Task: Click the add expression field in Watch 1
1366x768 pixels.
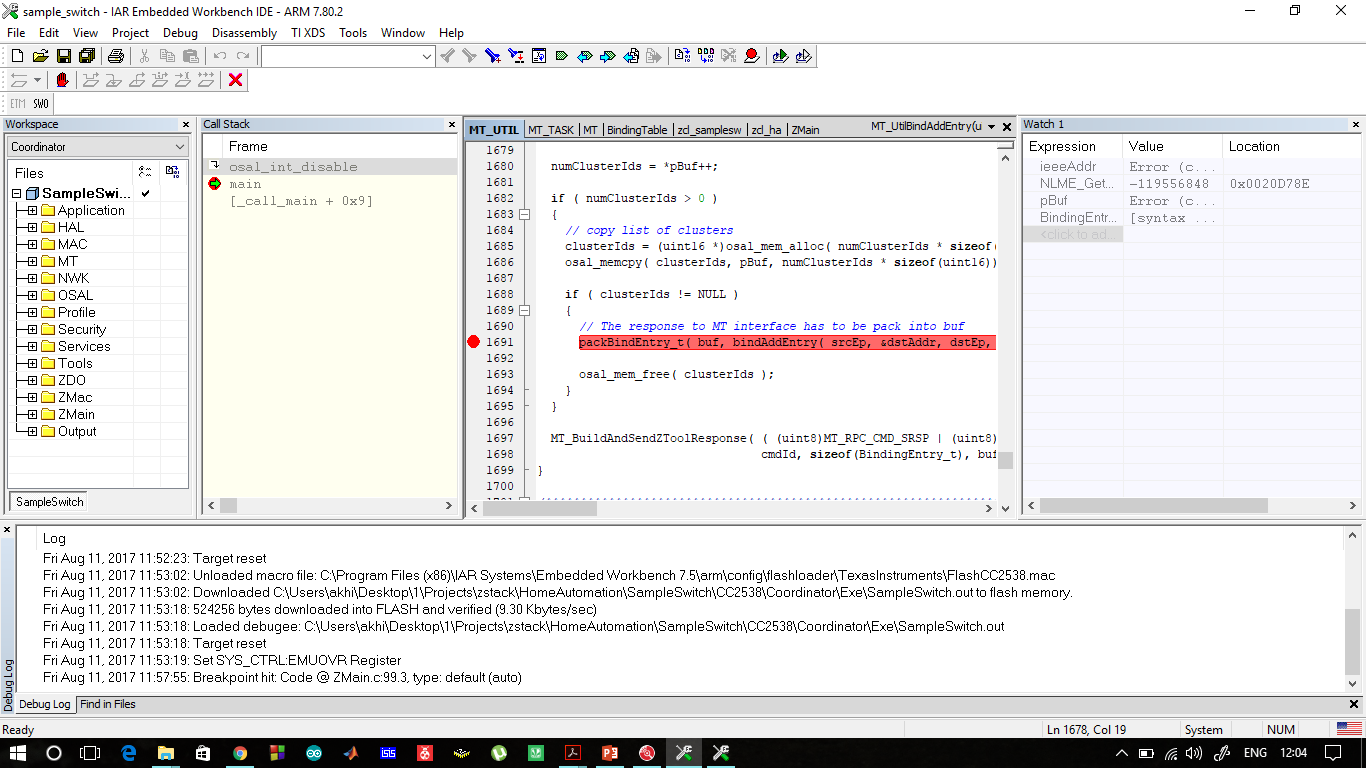Action: [x=1072, y=235]
